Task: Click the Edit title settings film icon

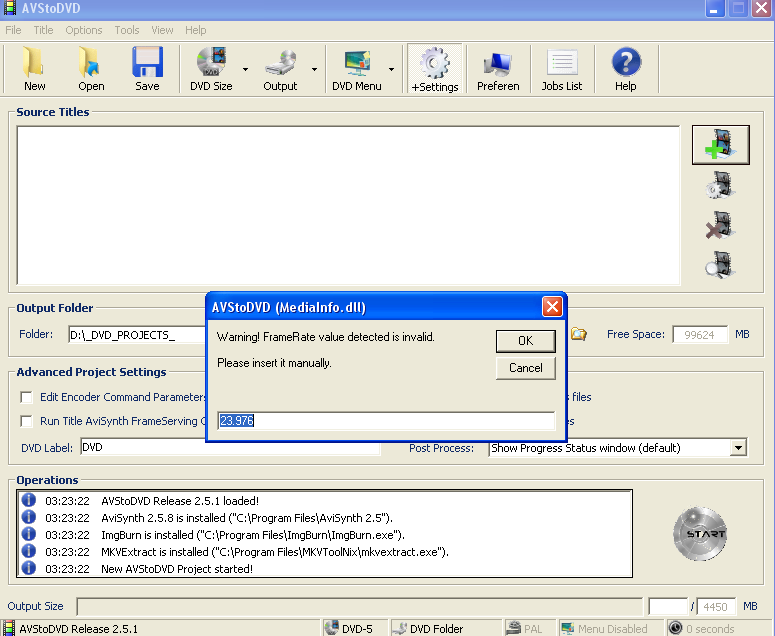Action: [x=721, y=185]
